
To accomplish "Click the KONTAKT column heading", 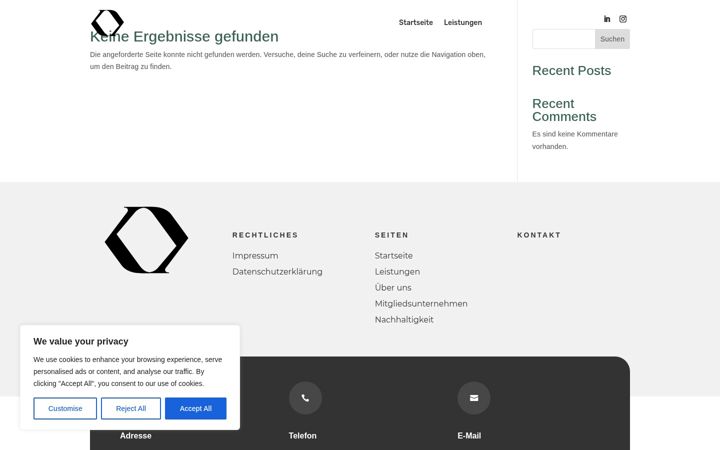I will (x=539, y=235).
